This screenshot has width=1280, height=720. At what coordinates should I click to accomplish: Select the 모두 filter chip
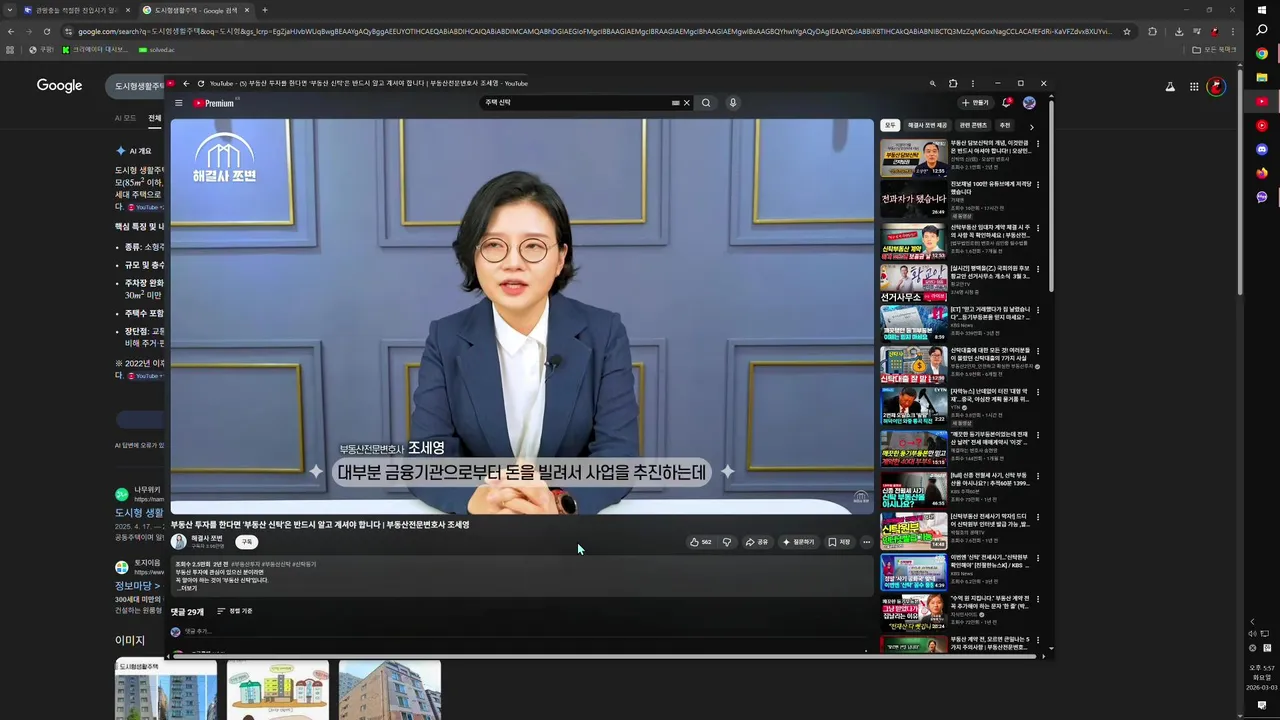tap(890, 126)
